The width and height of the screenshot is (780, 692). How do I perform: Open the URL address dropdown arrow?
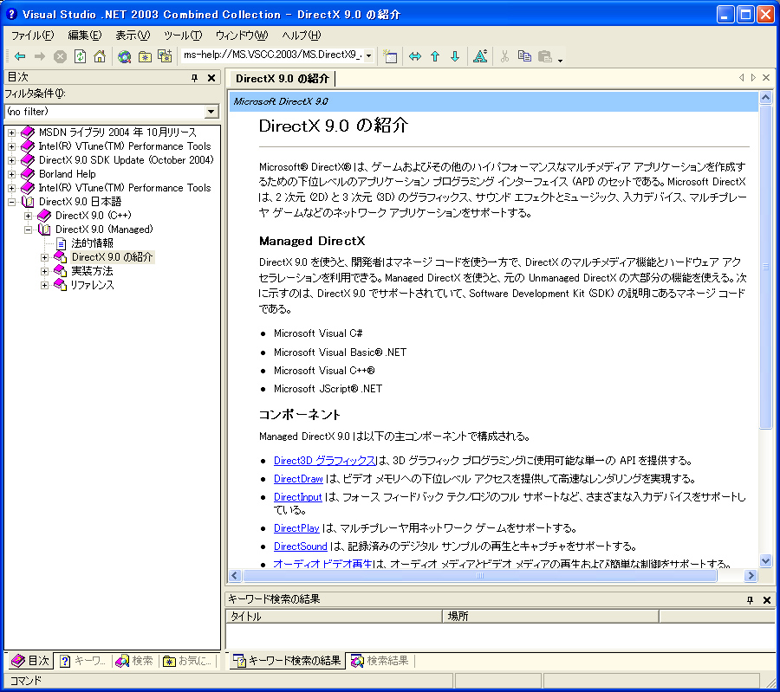(369, 56)
